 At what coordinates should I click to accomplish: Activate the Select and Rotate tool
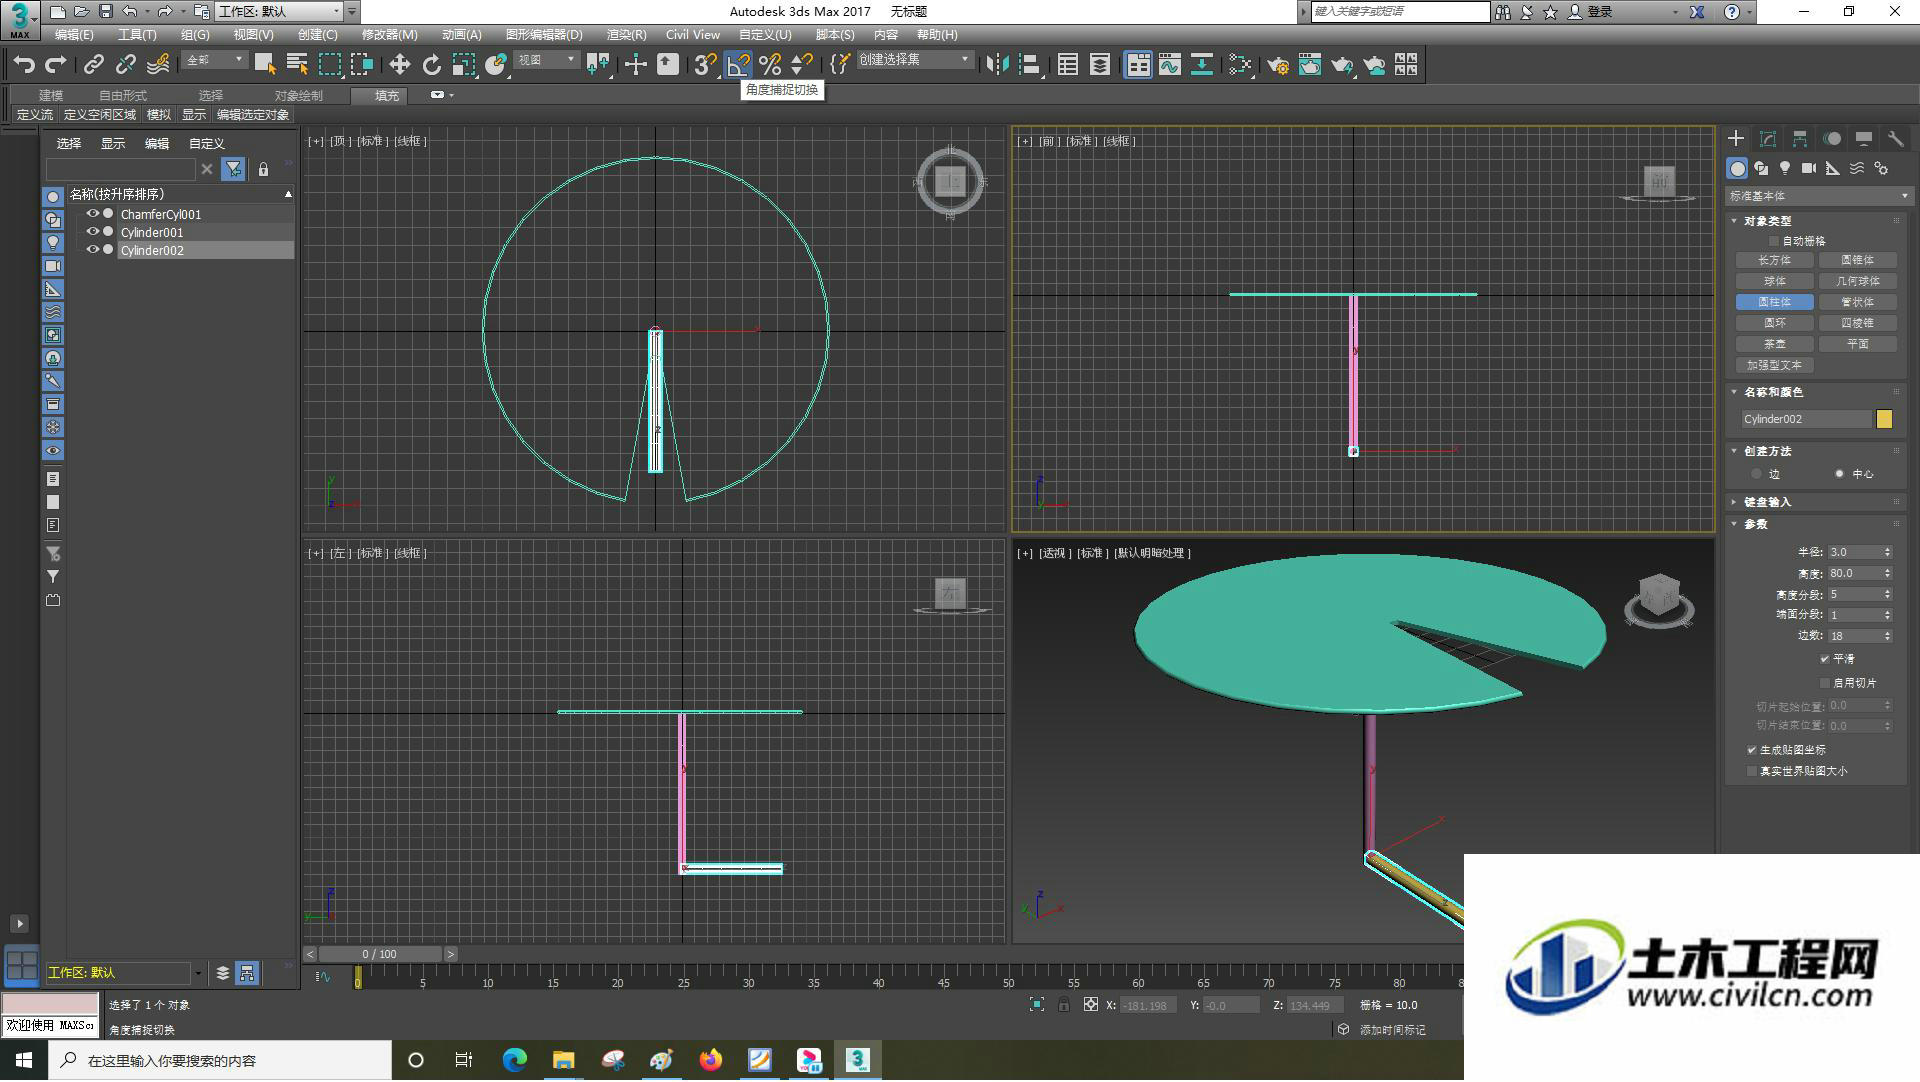pos(431,65)
